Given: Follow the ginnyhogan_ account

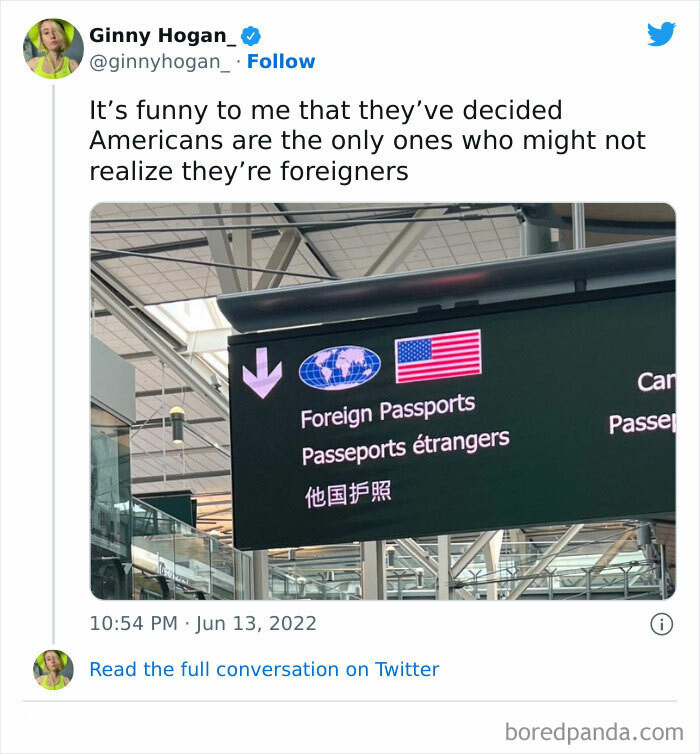Looking at the screenshot, I should click(281, 61).
